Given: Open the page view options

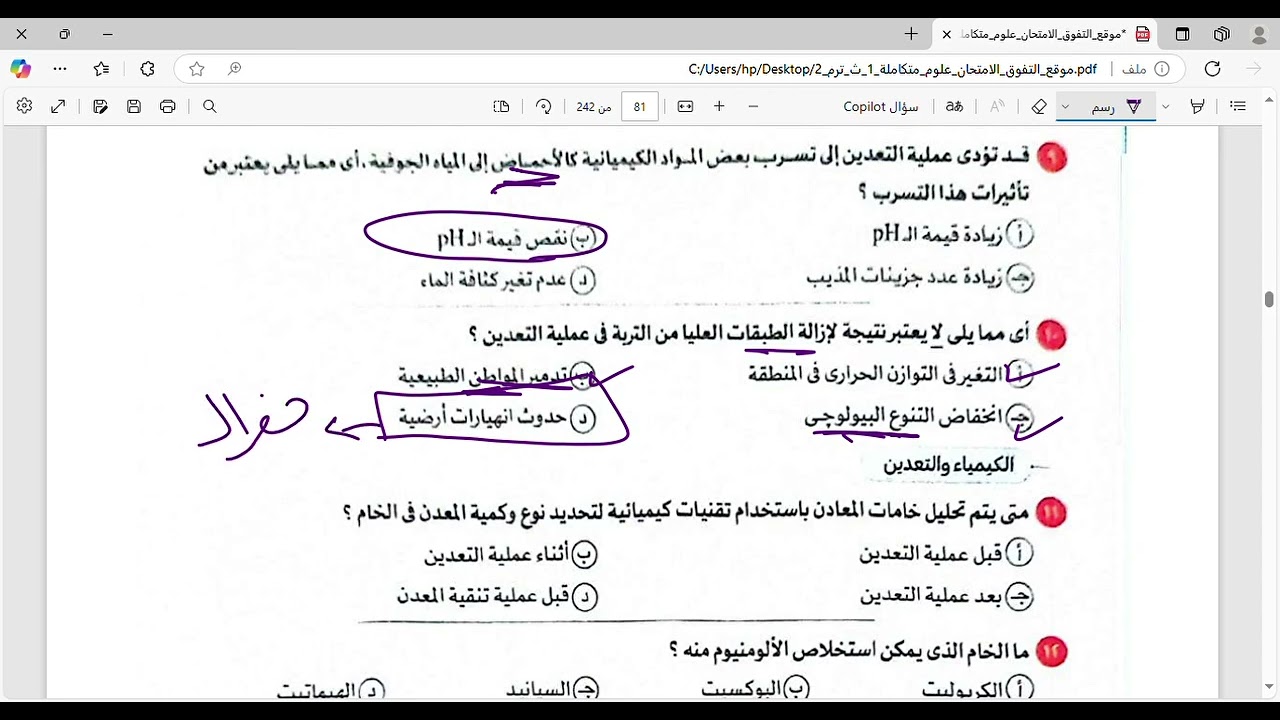Looking at the screenshot, I should click(x=502, y=106).
